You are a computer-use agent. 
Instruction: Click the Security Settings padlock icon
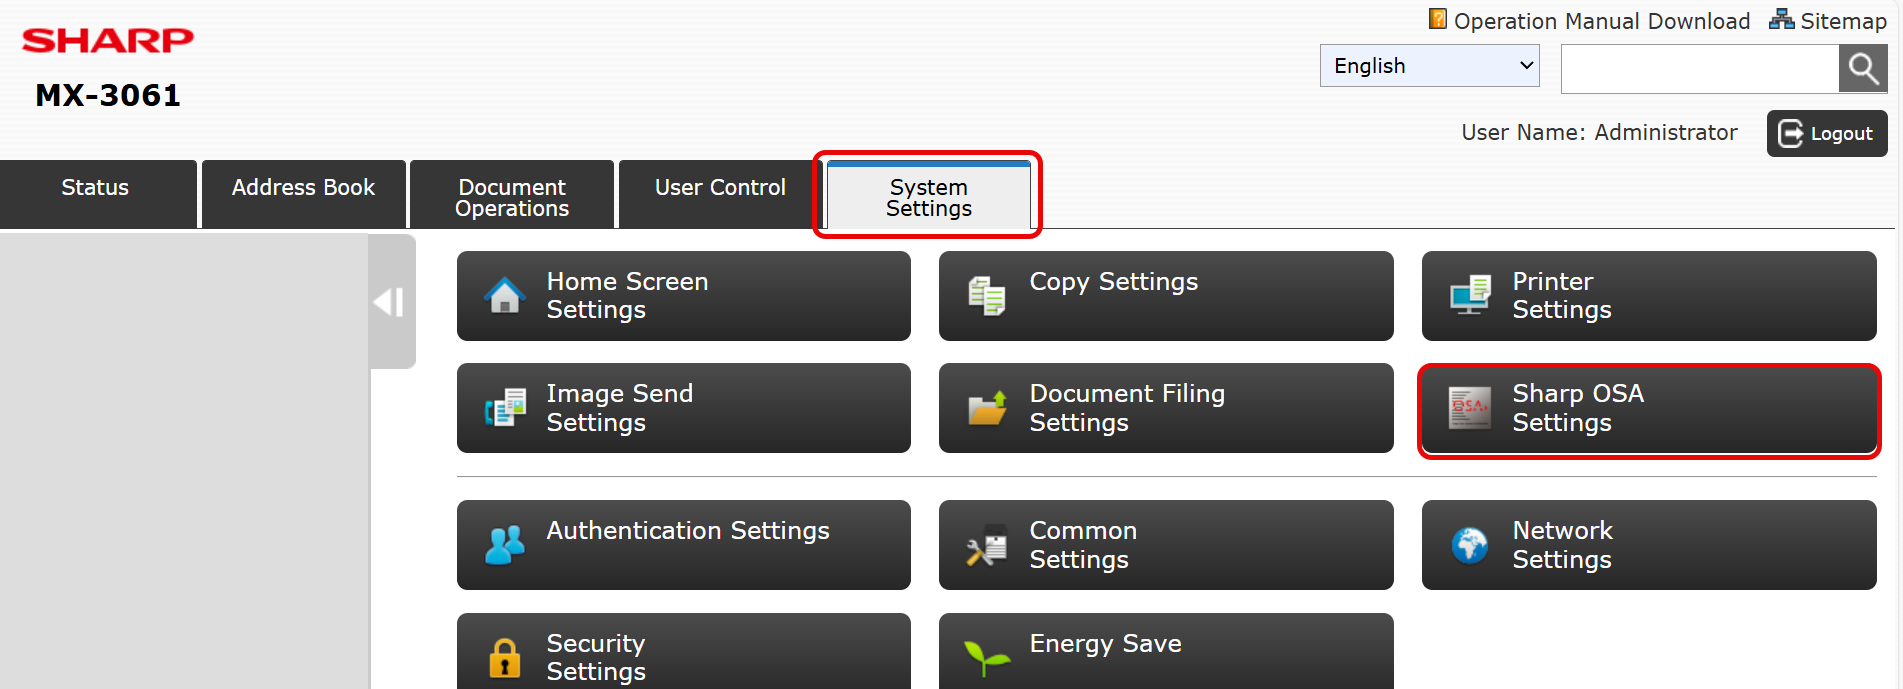point(505,658)
